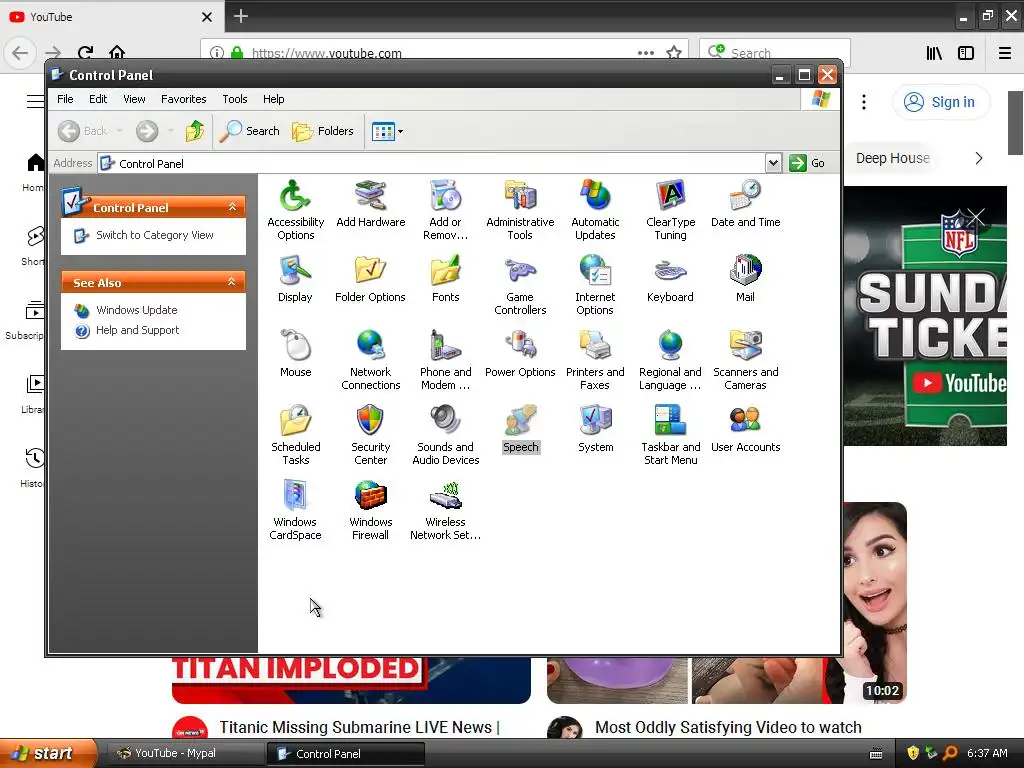Open Administrative Tools icon
Screen dimensions: 1024x768
coord(520,210)
